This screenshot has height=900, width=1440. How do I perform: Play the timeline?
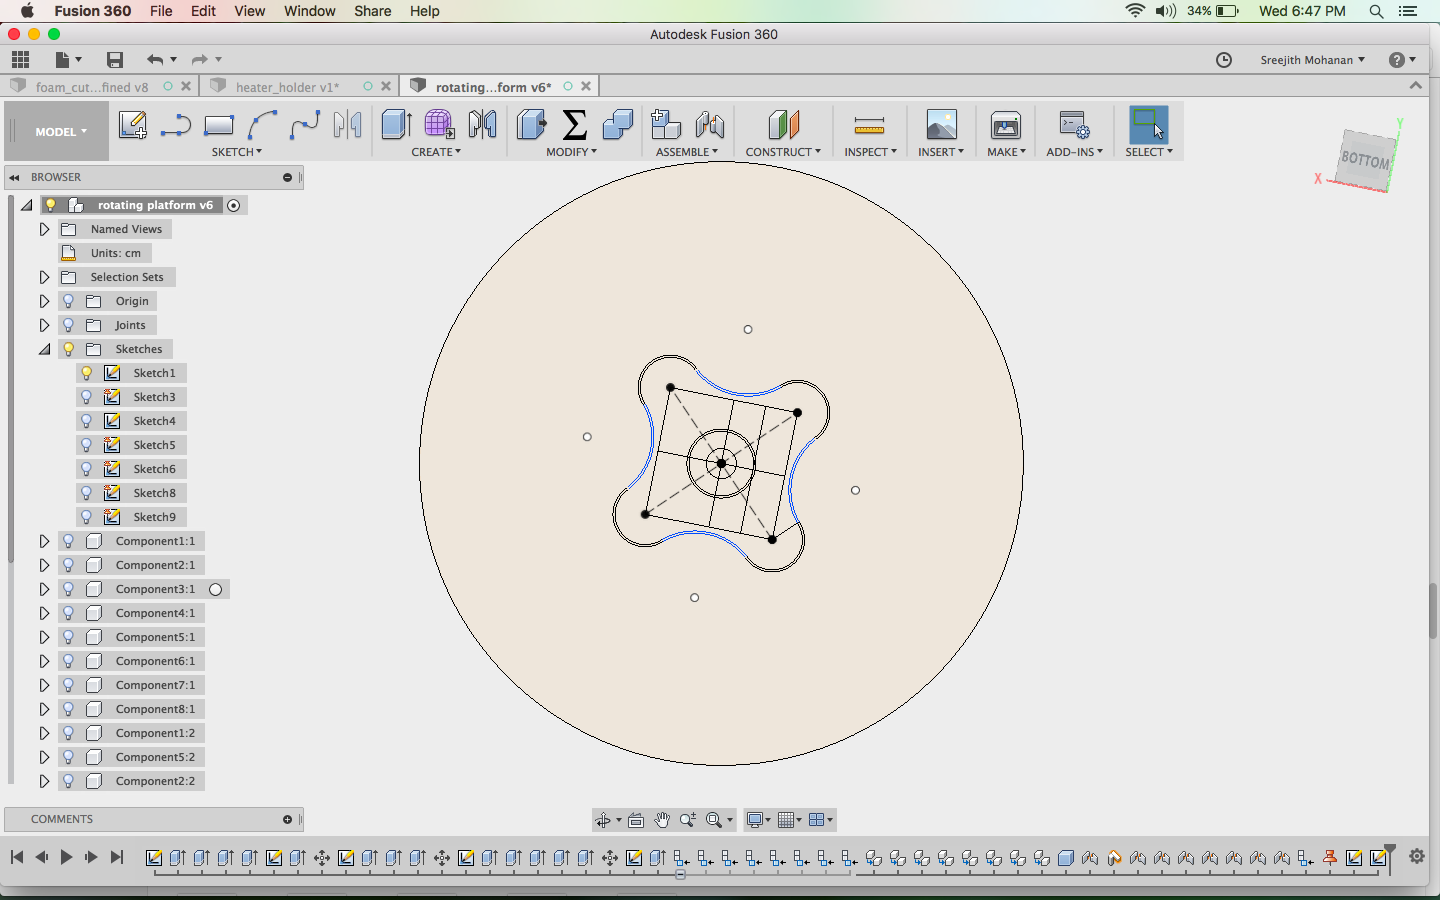click(66, 857)
